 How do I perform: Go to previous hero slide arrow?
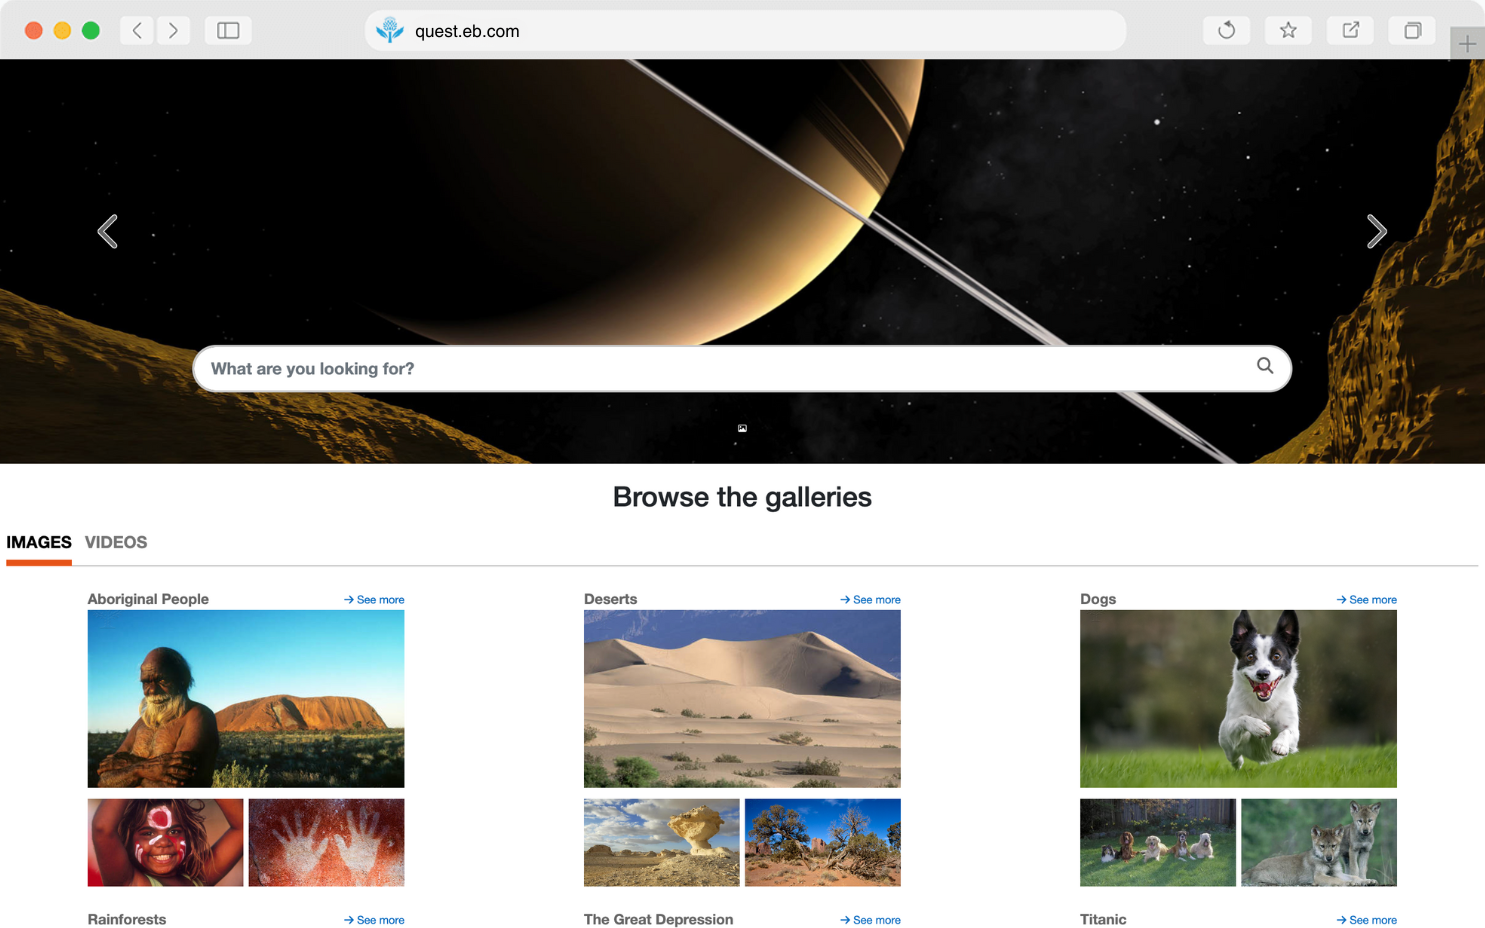pyautogui.click(x=108, y=231)
